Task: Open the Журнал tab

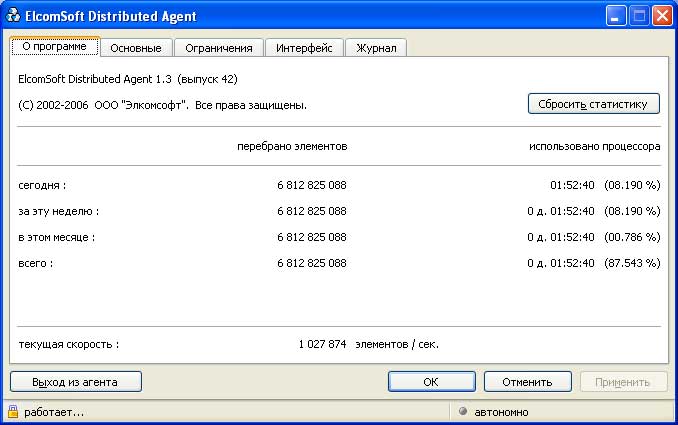Action: (x=376, y=48)
